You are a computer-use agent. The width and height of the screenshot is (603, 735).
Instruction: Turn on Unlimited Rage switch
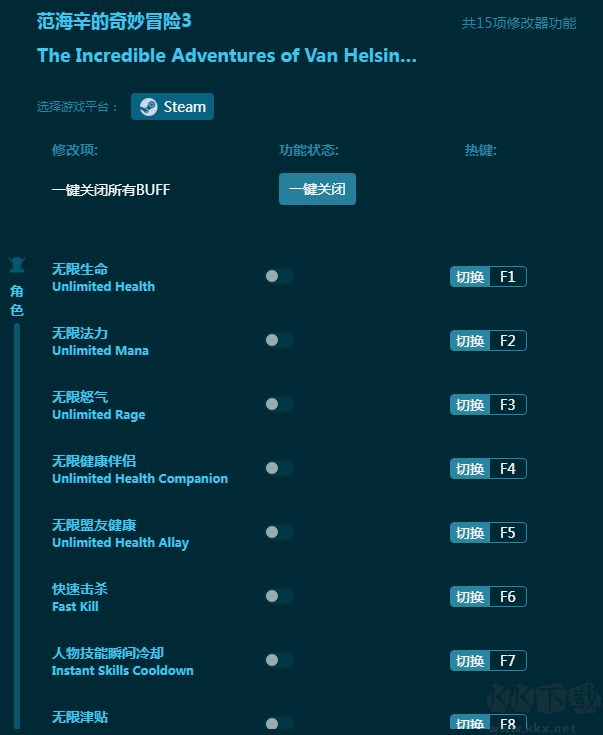tap(279, 404)
